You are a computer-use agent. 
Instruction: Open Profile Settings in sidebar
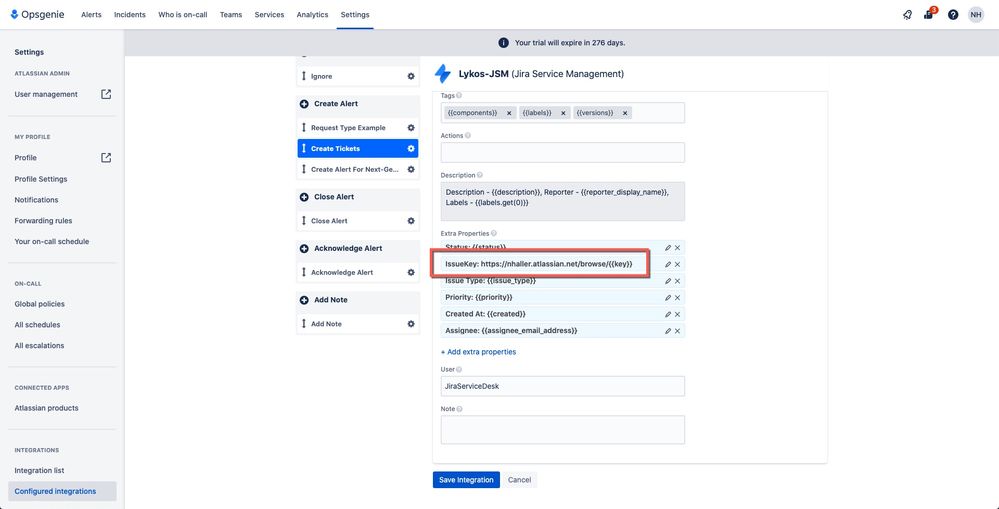click(41, 179)
